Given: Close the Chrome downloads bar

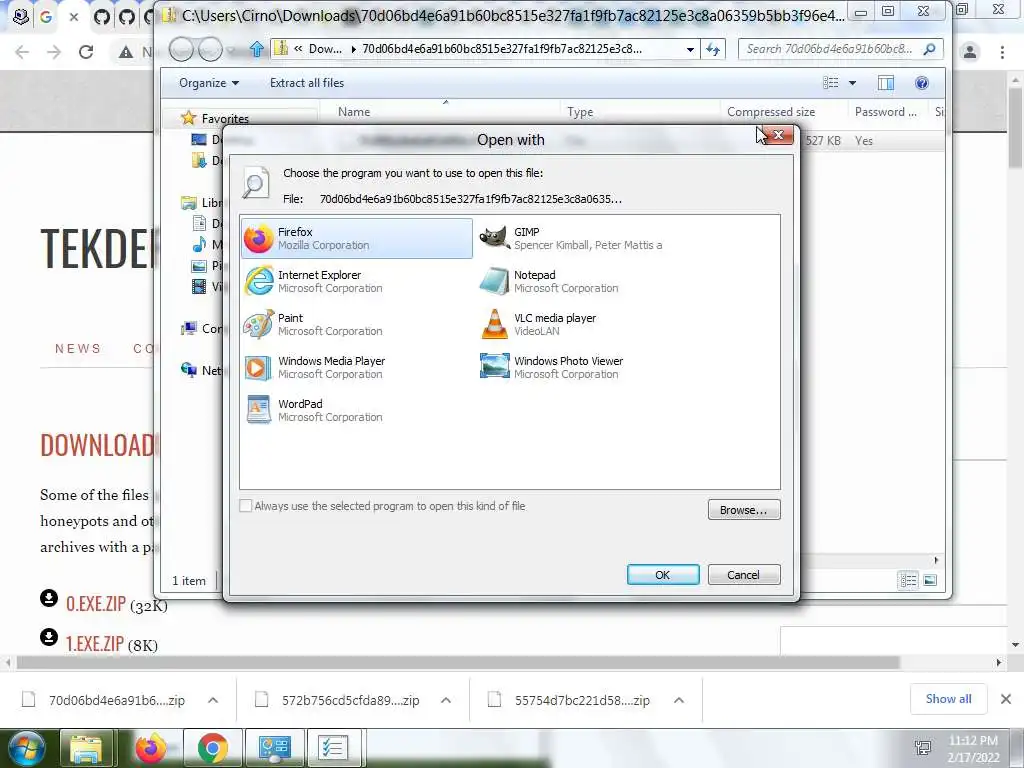Looking at the screenshot, I should (x=1006, y=699).
